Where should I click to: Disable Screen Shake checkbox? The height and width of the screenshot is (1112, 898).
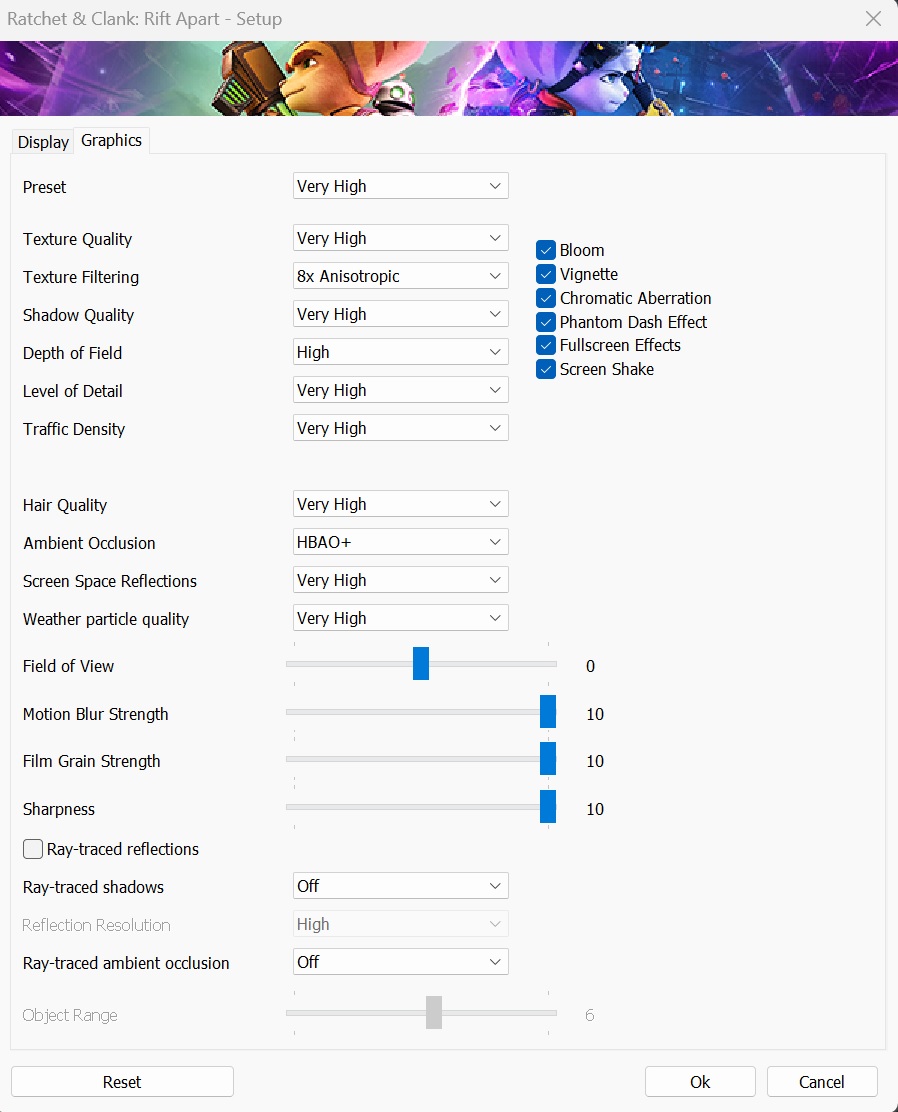pyautogui.click(x=545, y=369)
